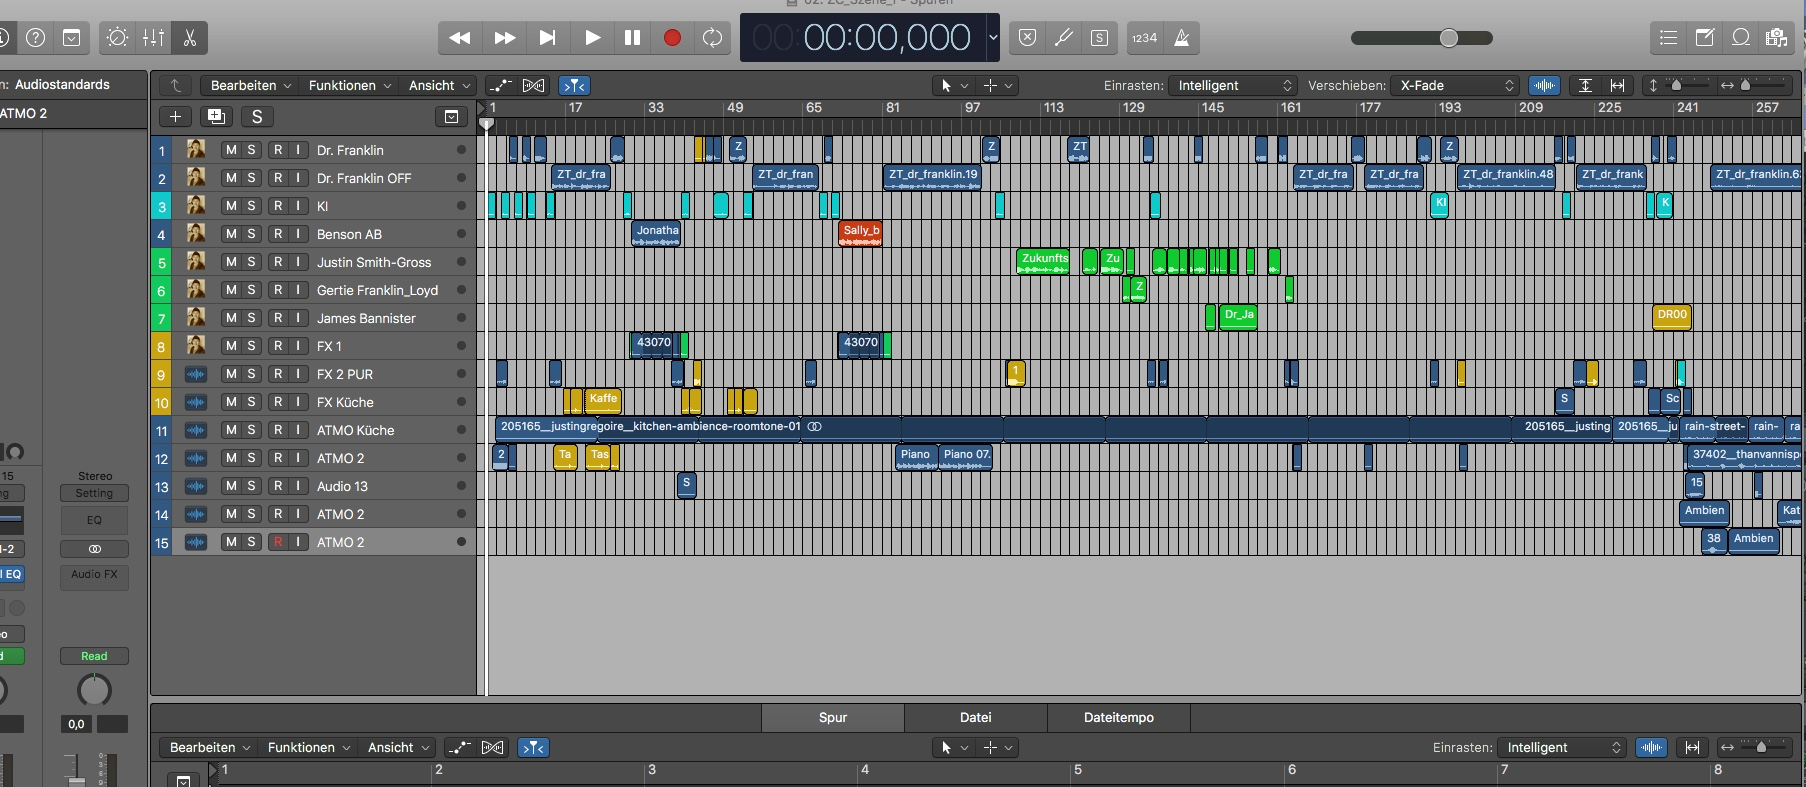This screenshot has height=787, width=1806.
Task: Open the pointer tool menu in the bottom editor
Action: 953,748
